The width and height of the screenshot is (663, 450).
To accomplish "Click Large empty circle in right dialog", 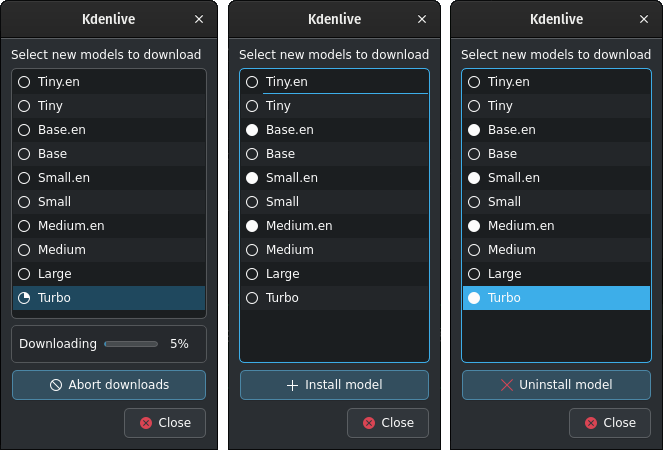I will point(474,274).
